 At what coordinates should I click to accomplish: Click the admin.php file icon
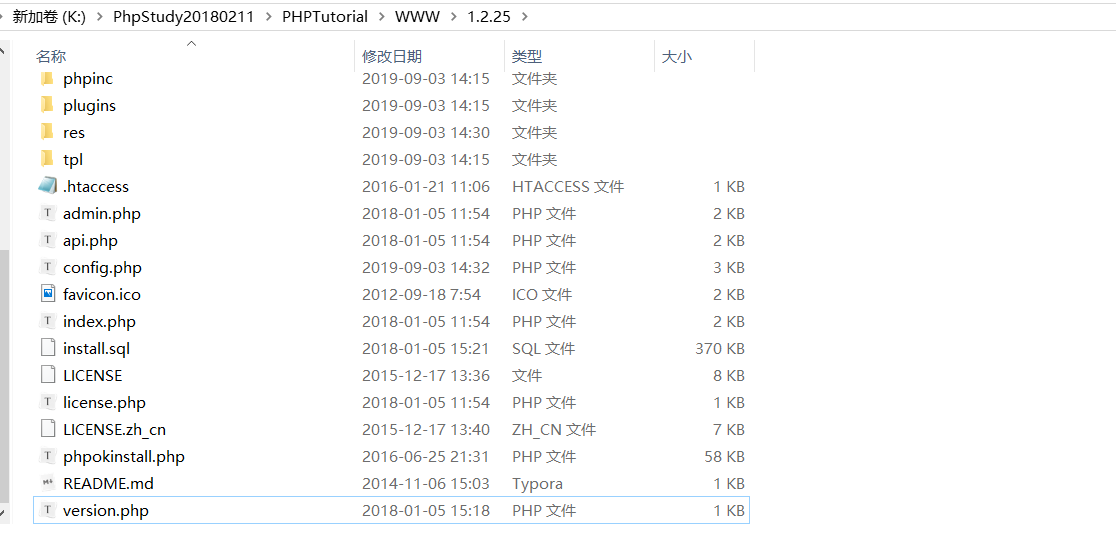[x=47, y=213]
